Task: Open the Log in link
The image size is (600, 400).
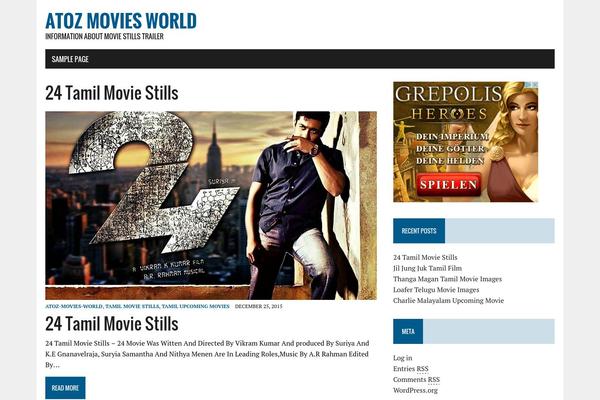Action: 403,358
